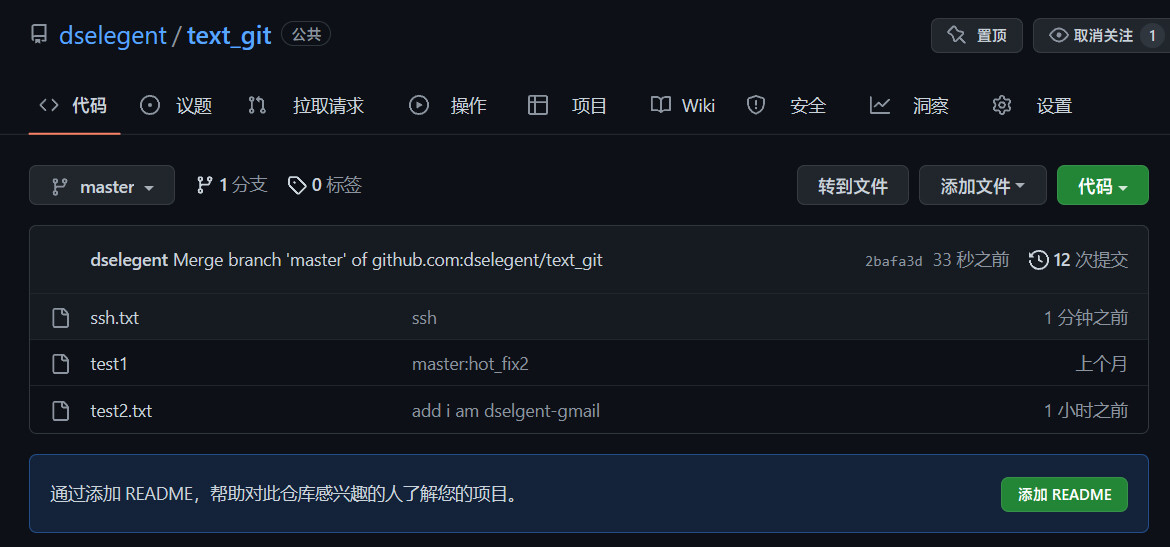Screen dimensions: 1170x547
Task: Click the tag icon beside 0 标签
Action: (x=297, y=186)
